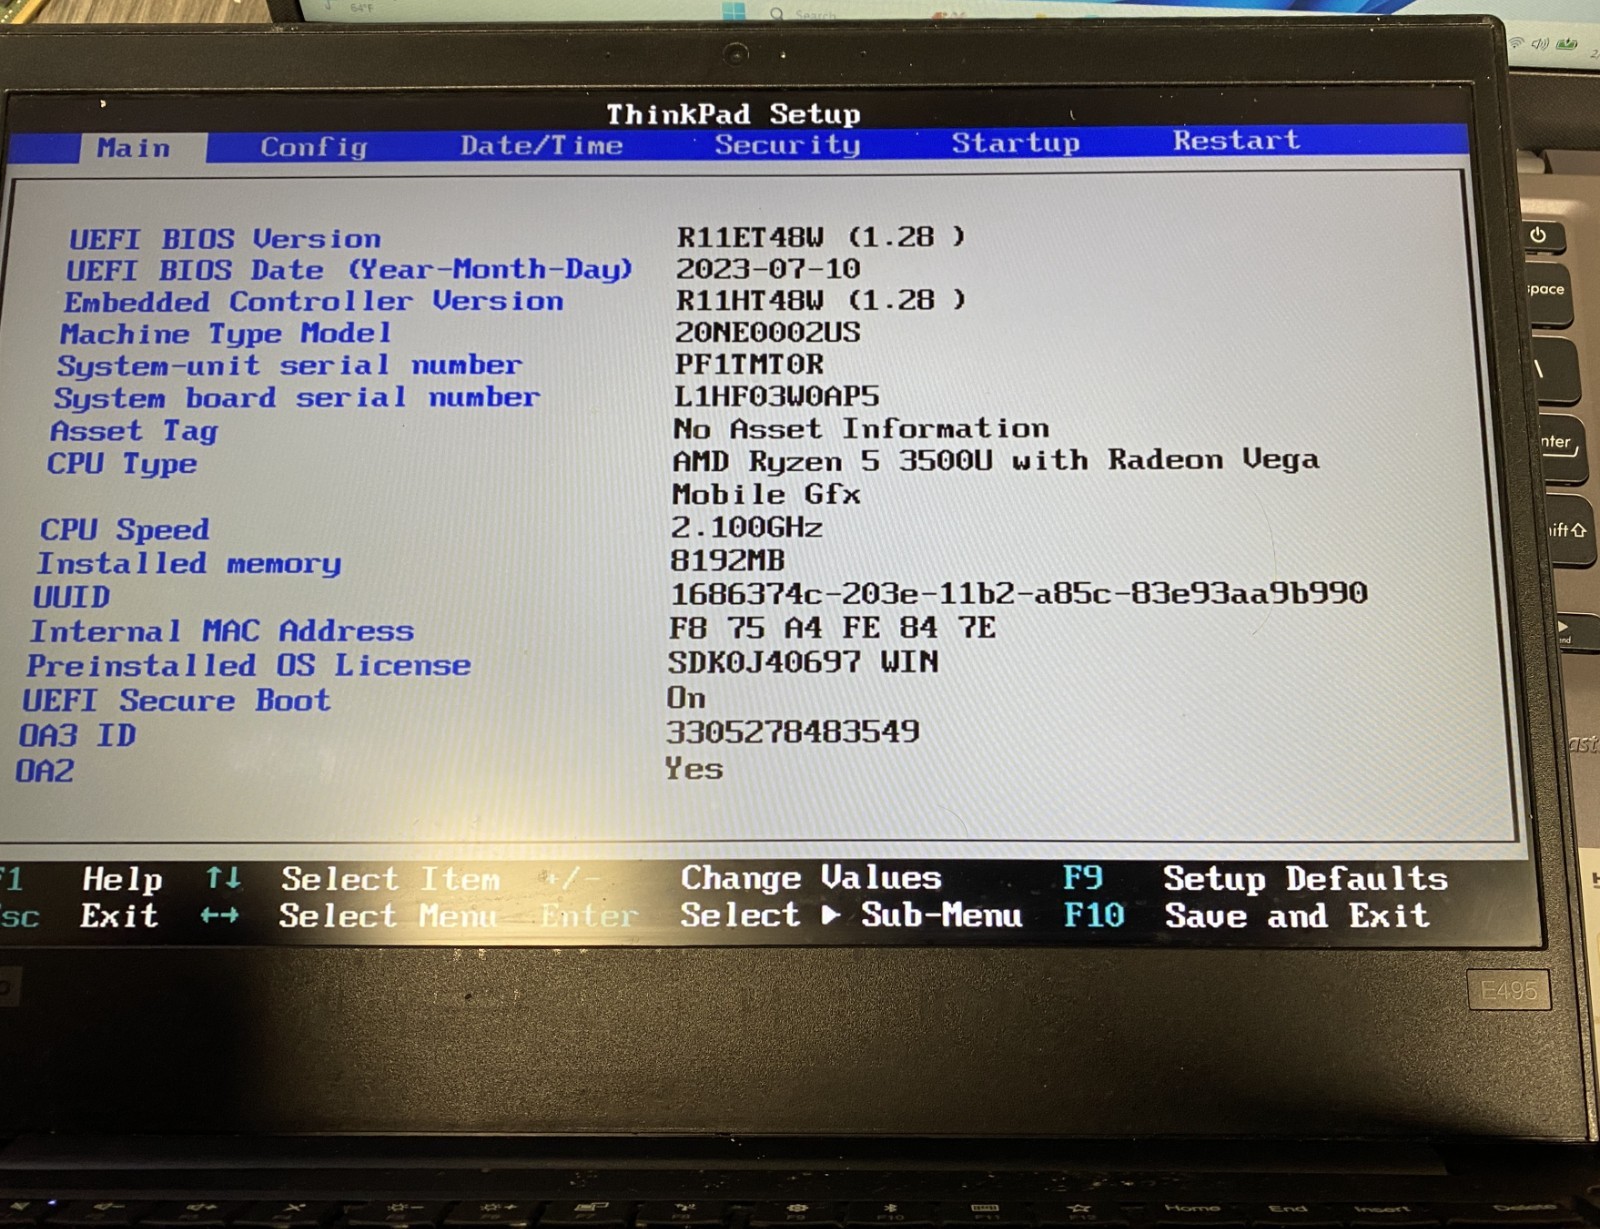This screenshot has height=1229, width=1600.
Task: Select the UEFI BIOS Date label
Action: [350, 270]
